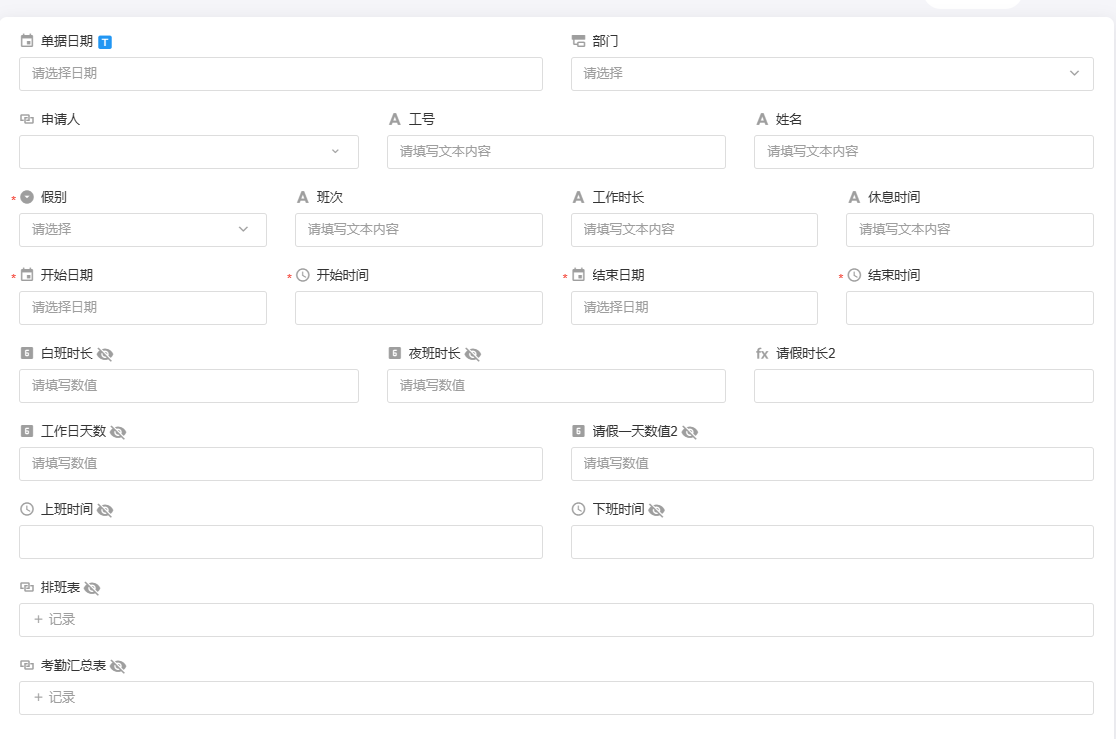
Task: Open the 假别 leave type dropdown
Action: [143, 229]
